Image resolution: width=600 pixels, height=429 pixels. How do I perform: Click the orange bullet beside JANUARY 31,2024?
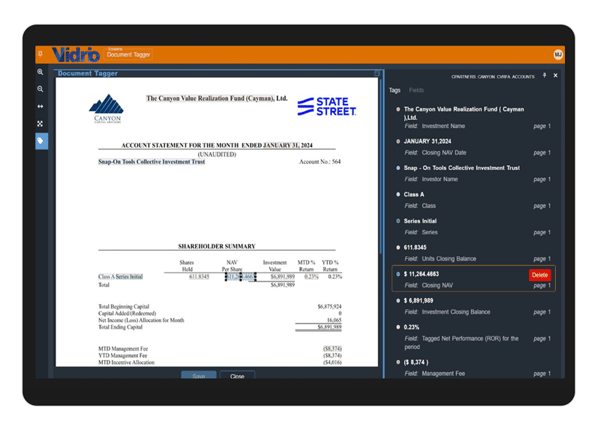coord(398,142)
